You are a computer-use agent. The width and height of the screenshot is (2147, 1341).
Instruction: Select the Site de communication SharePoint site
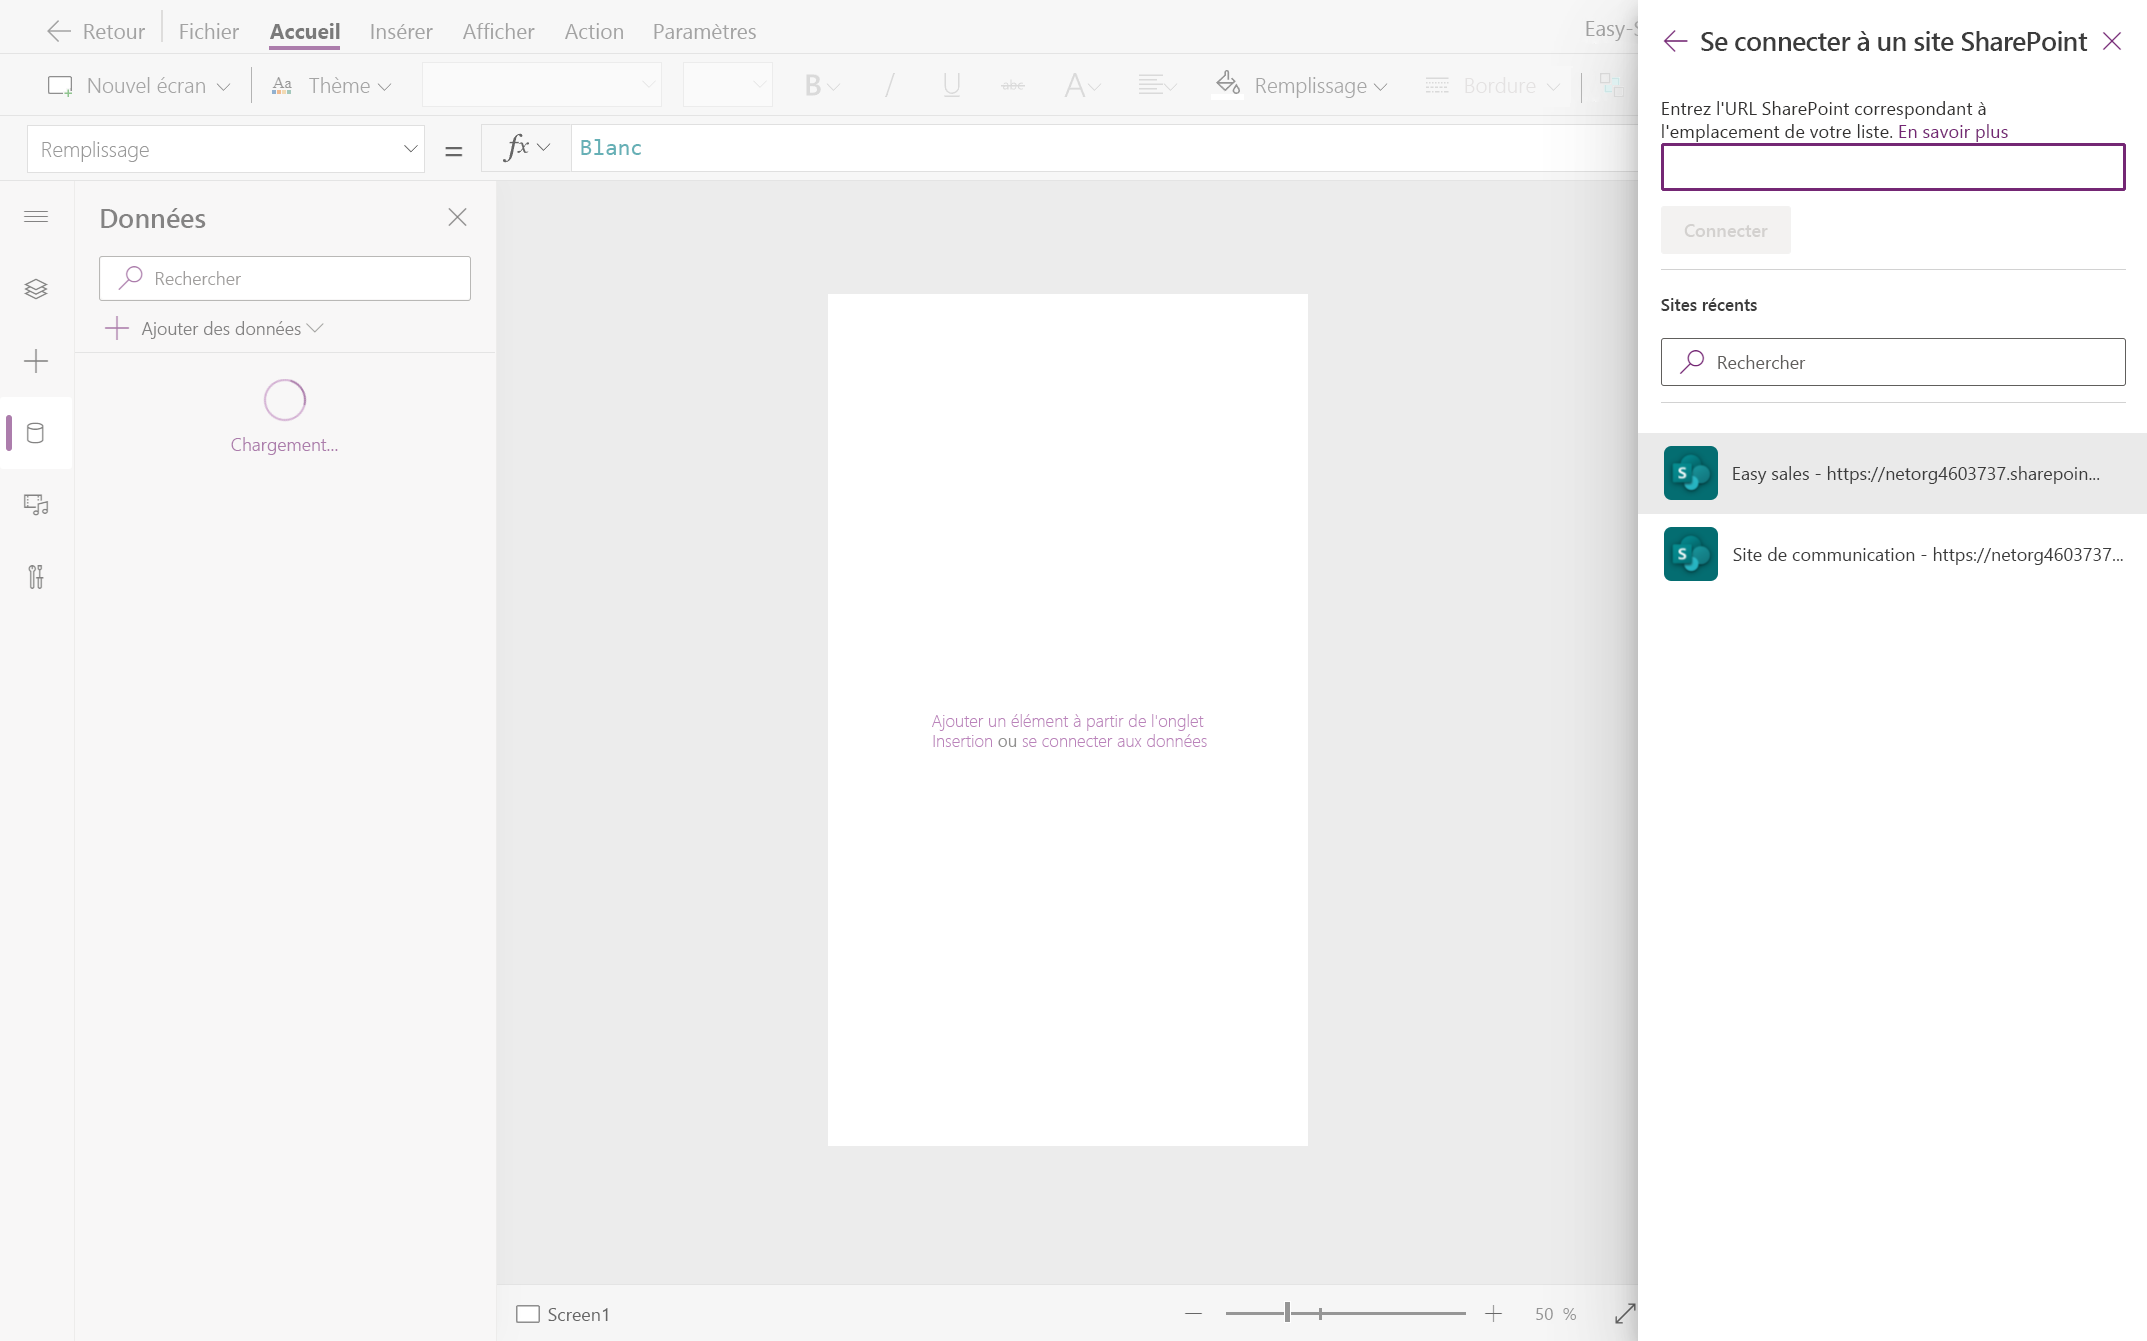pyautogui.click(x=1892, y=554)
